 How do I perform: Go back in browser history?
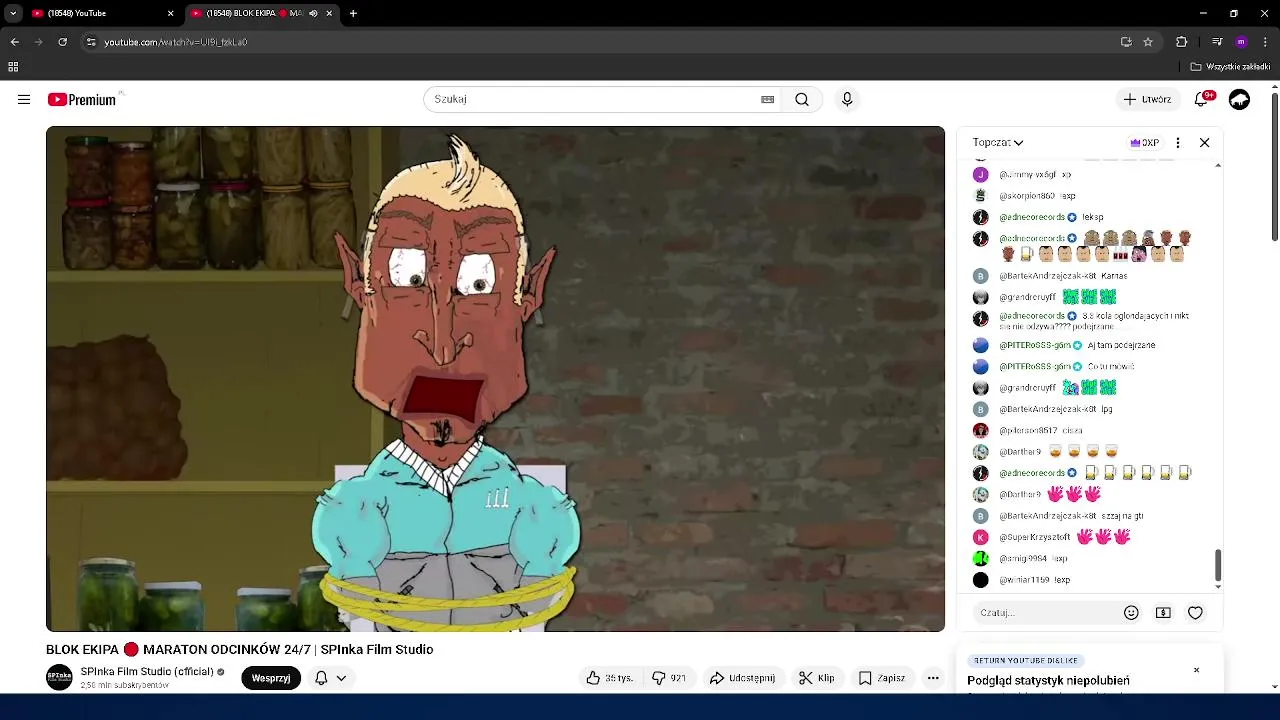(x=14, y=42)
